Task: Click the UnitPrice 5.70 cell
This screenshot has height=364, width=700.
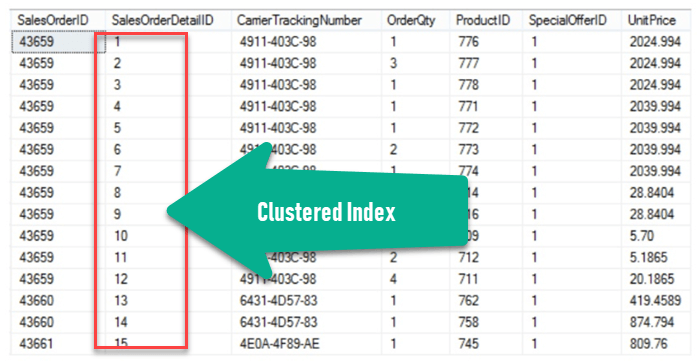Action: [x=656, y=235]
